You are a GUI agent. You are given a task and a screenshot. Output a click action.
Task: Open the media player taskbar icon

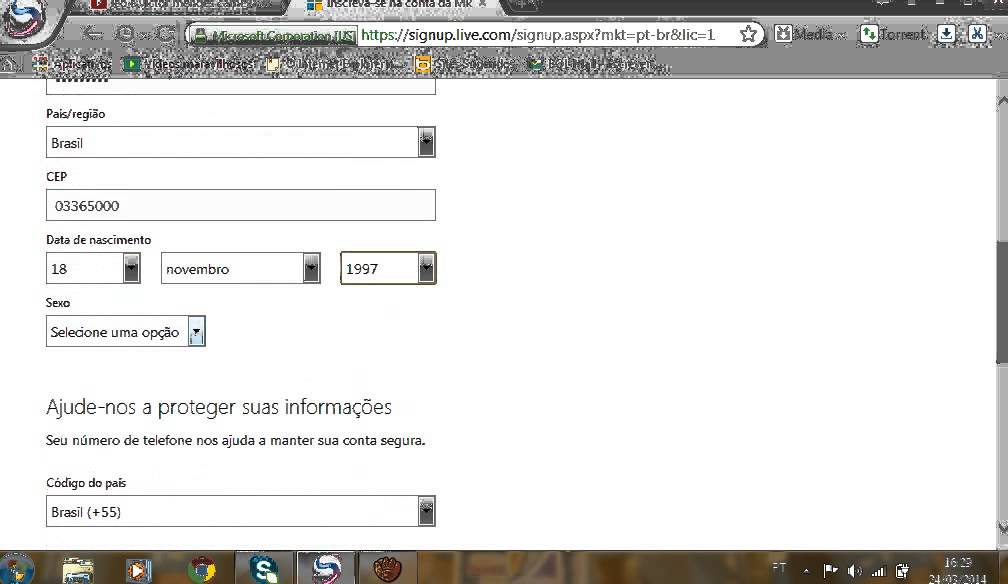(x=138, y=570)
